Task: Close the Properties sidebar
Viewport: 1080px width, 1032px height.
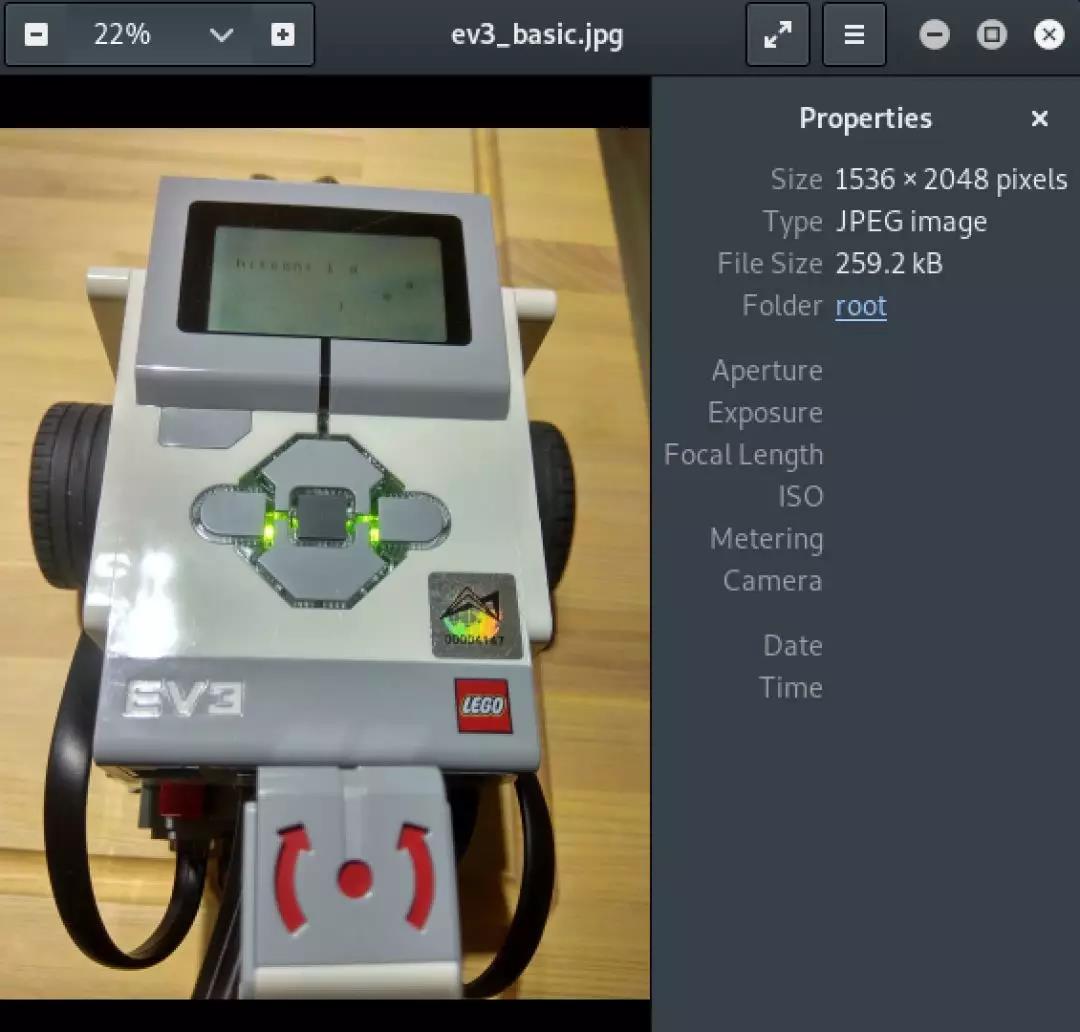Action: pyautogui.click(x=1039, y=118)
